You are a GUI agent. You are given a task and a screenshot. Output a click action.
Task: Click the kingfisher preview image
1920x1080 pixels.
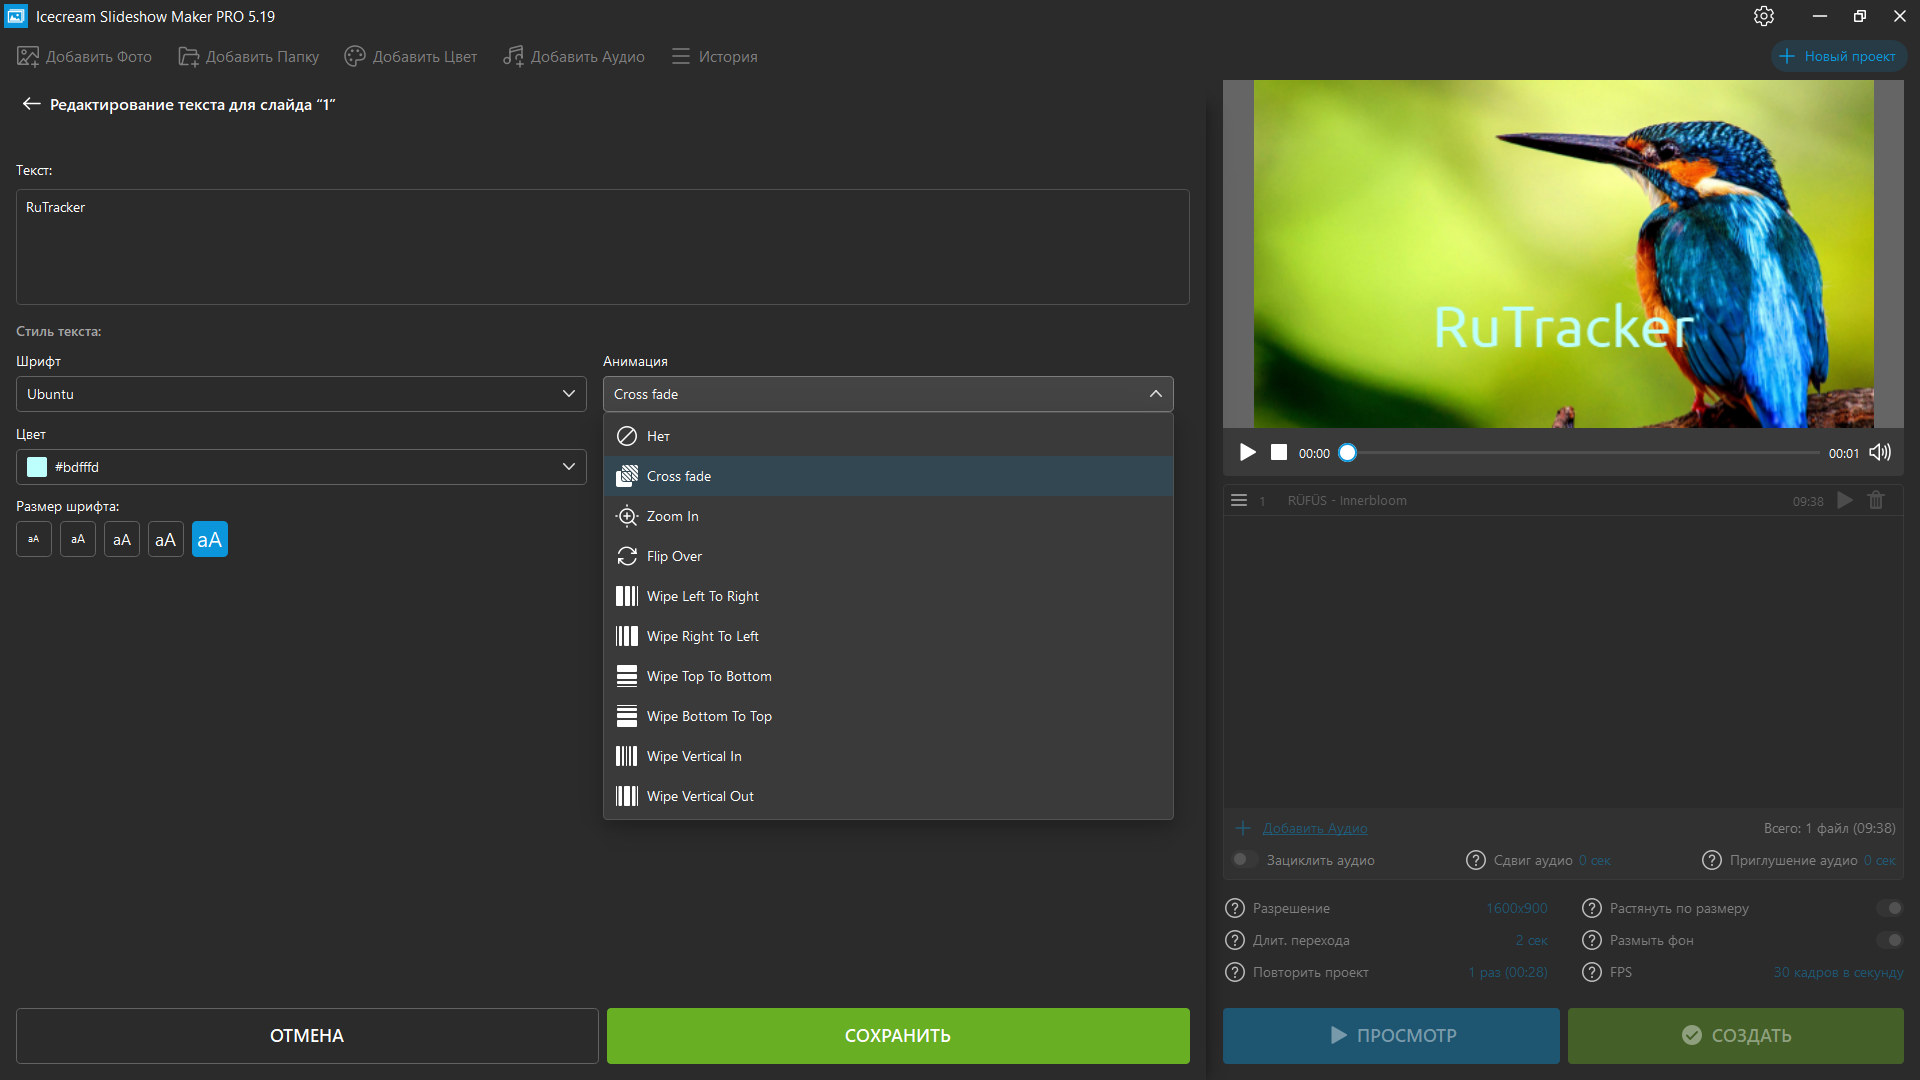[x=1563, y=254]
